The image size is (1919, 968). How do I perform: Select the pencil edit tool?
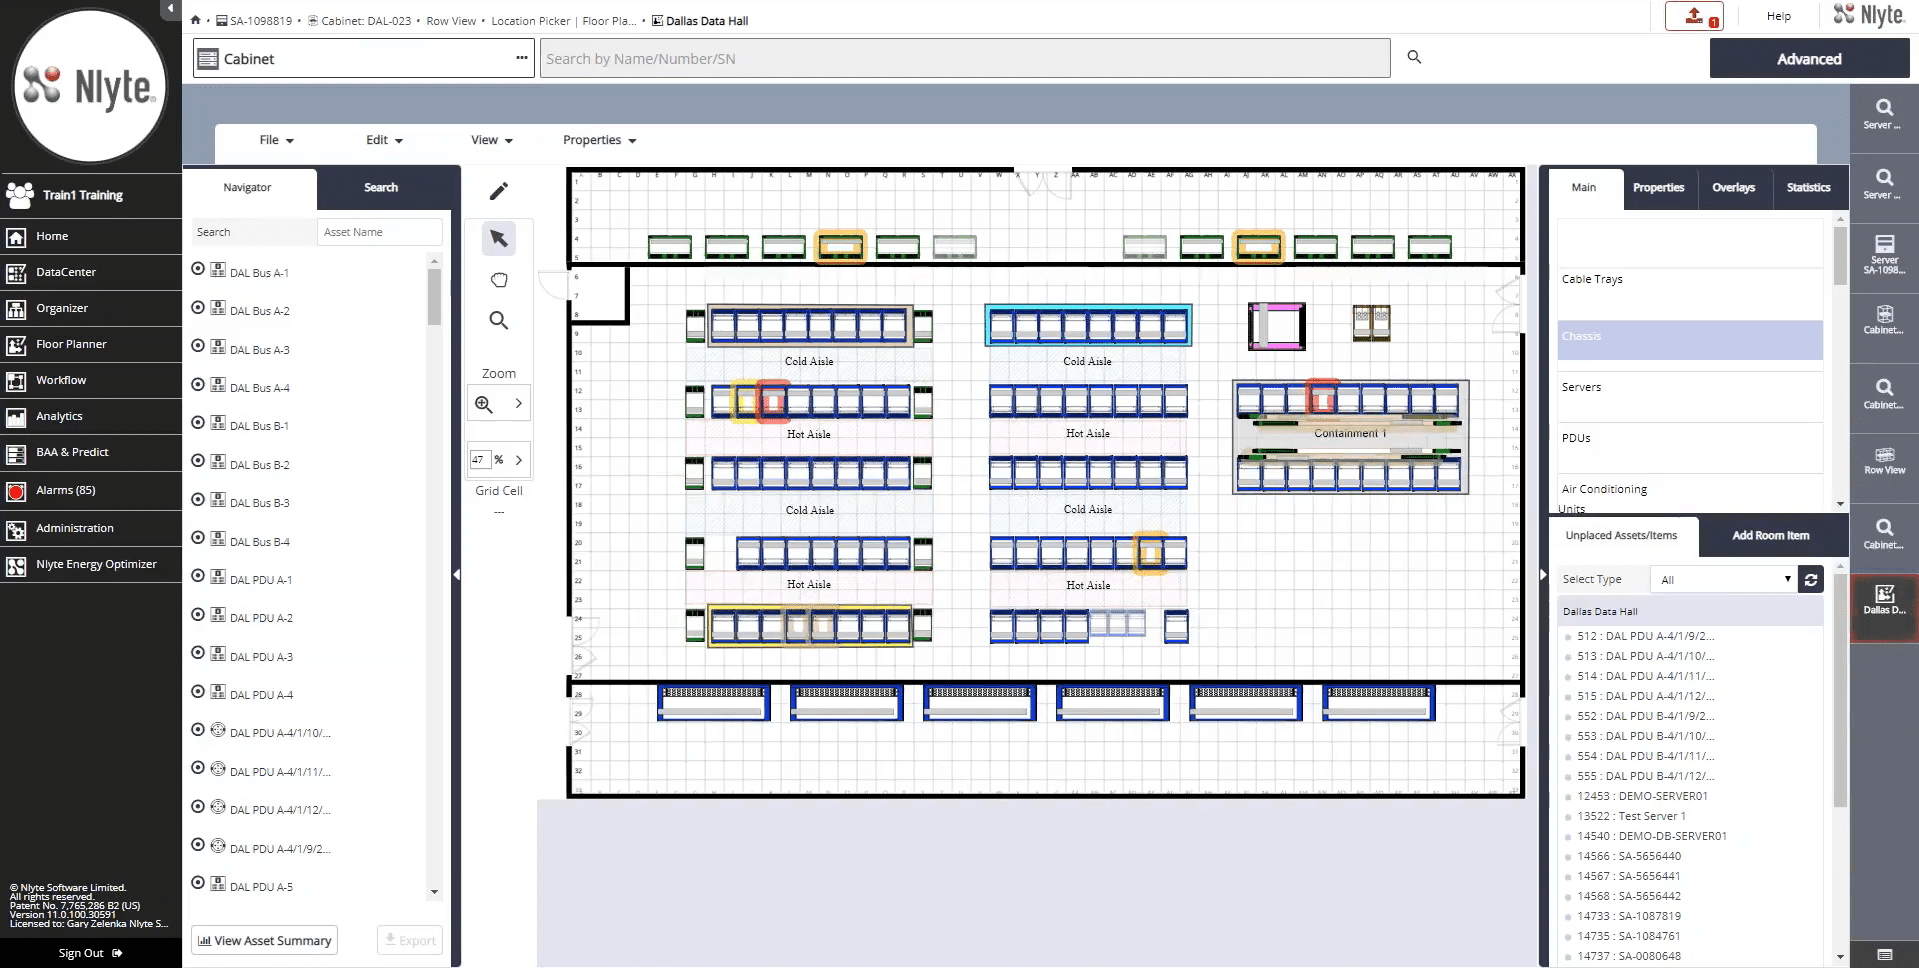coord(498,191)
